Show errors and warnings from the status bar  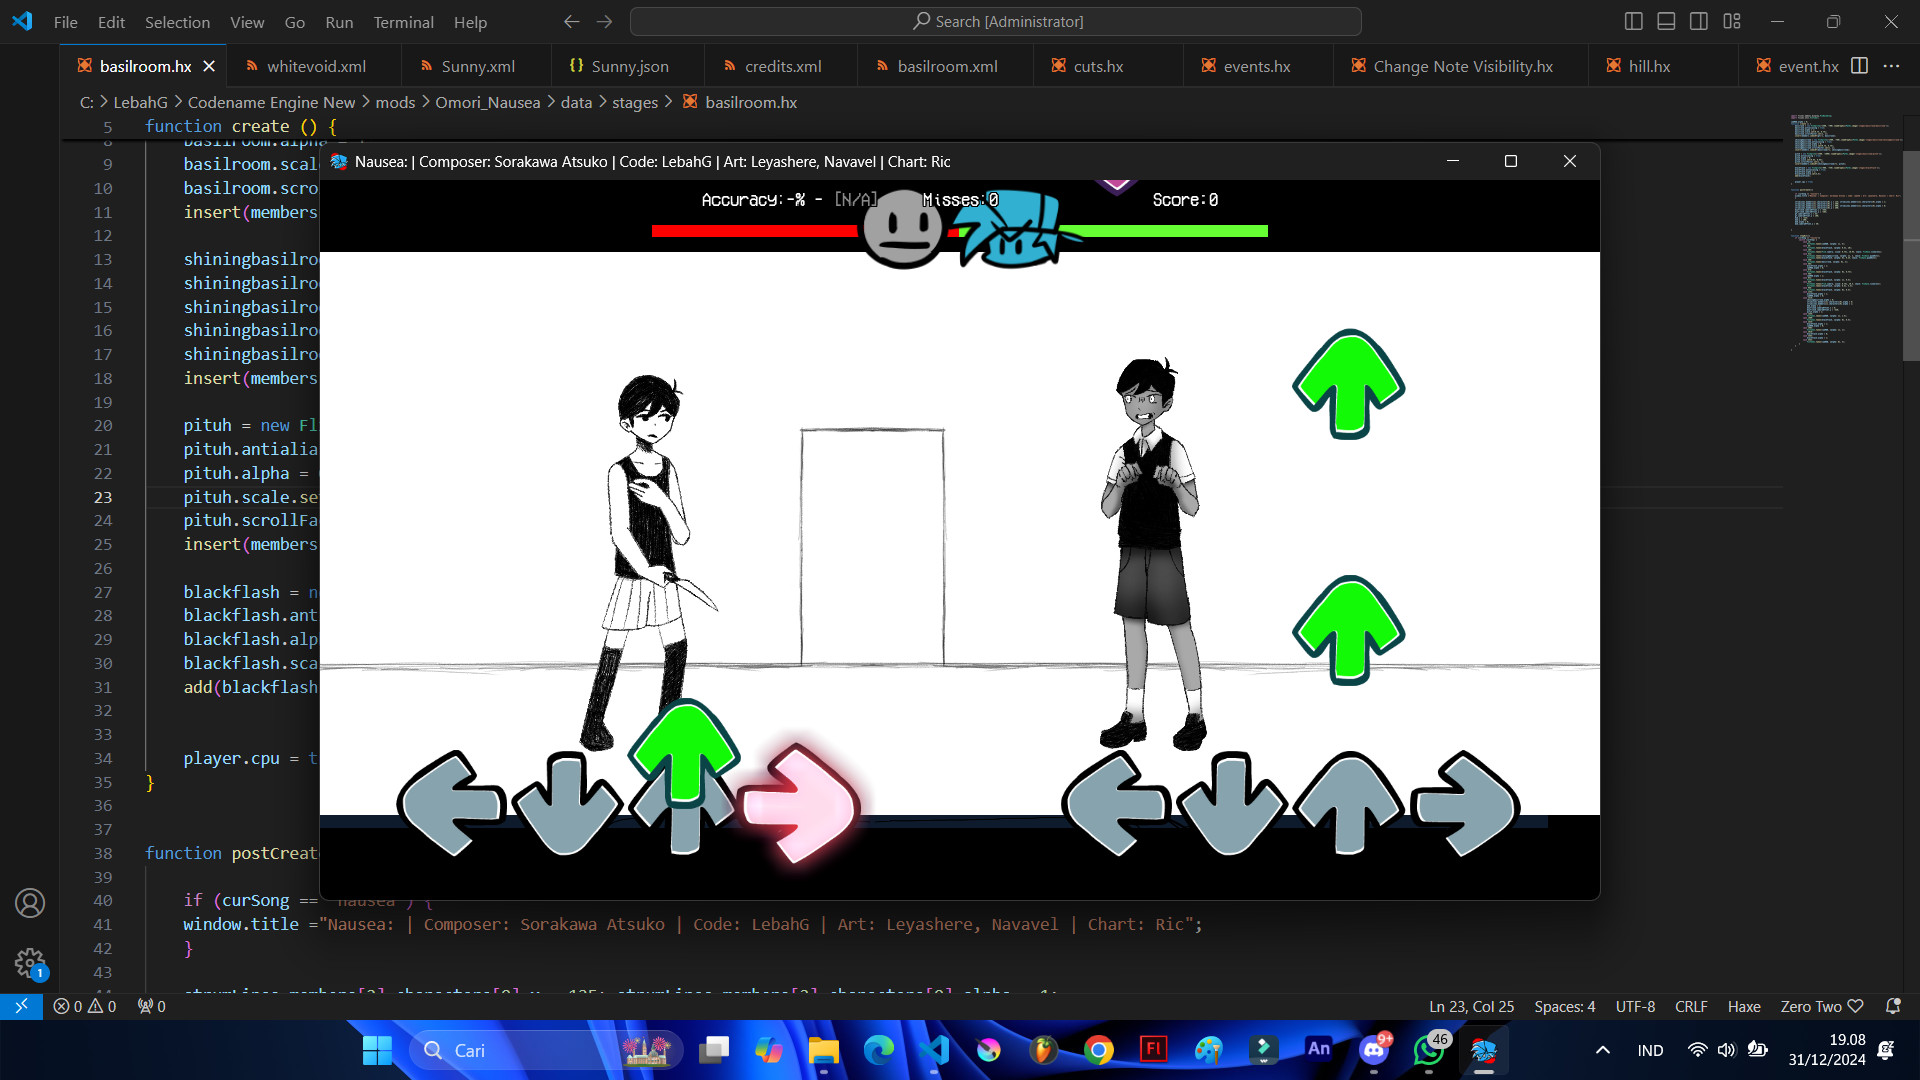click(x=84, y=1006)
